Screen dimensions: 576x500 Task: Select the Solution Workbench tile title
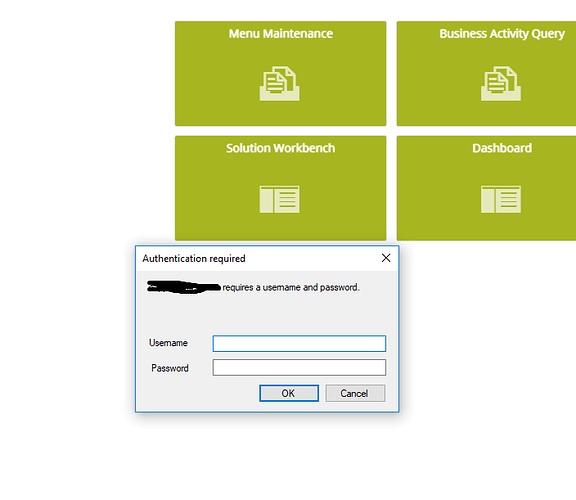(281, 148)
